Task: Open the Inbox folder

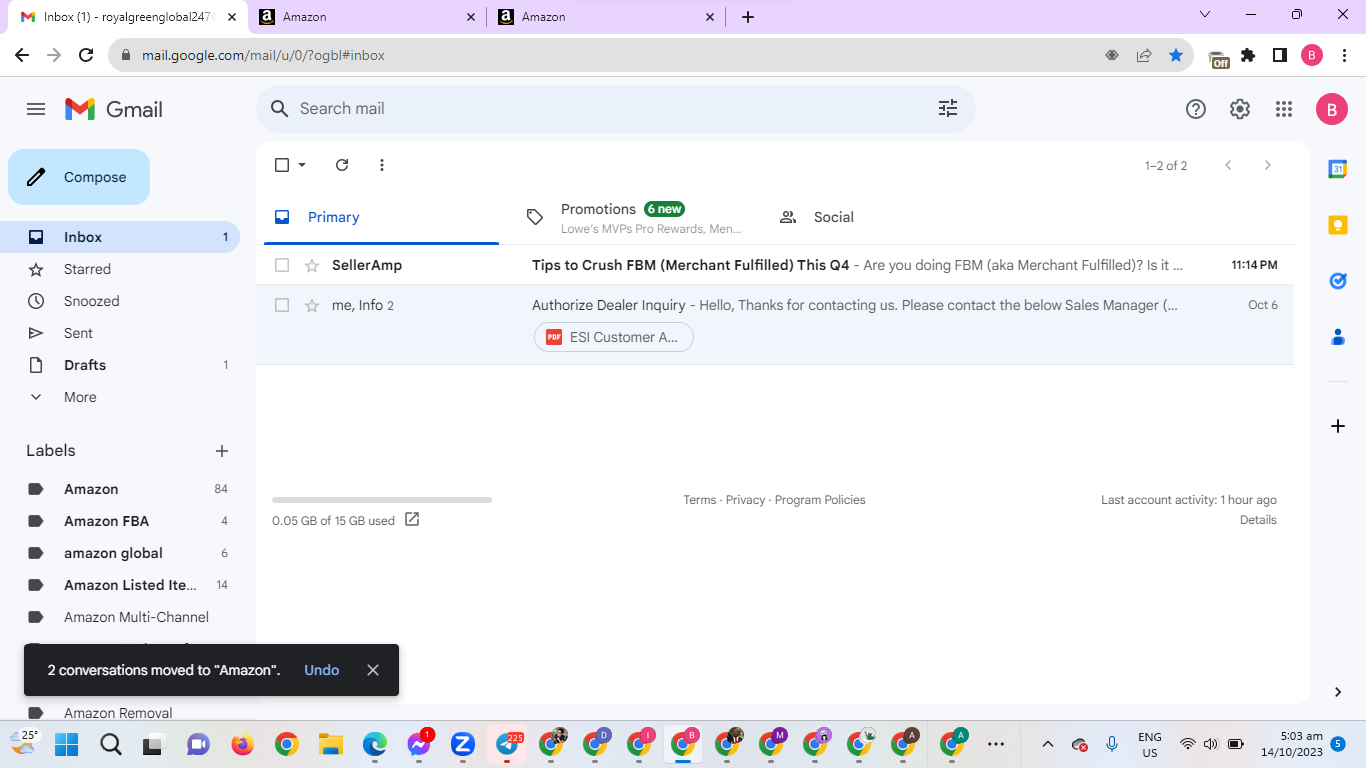Action: point(120,237)
